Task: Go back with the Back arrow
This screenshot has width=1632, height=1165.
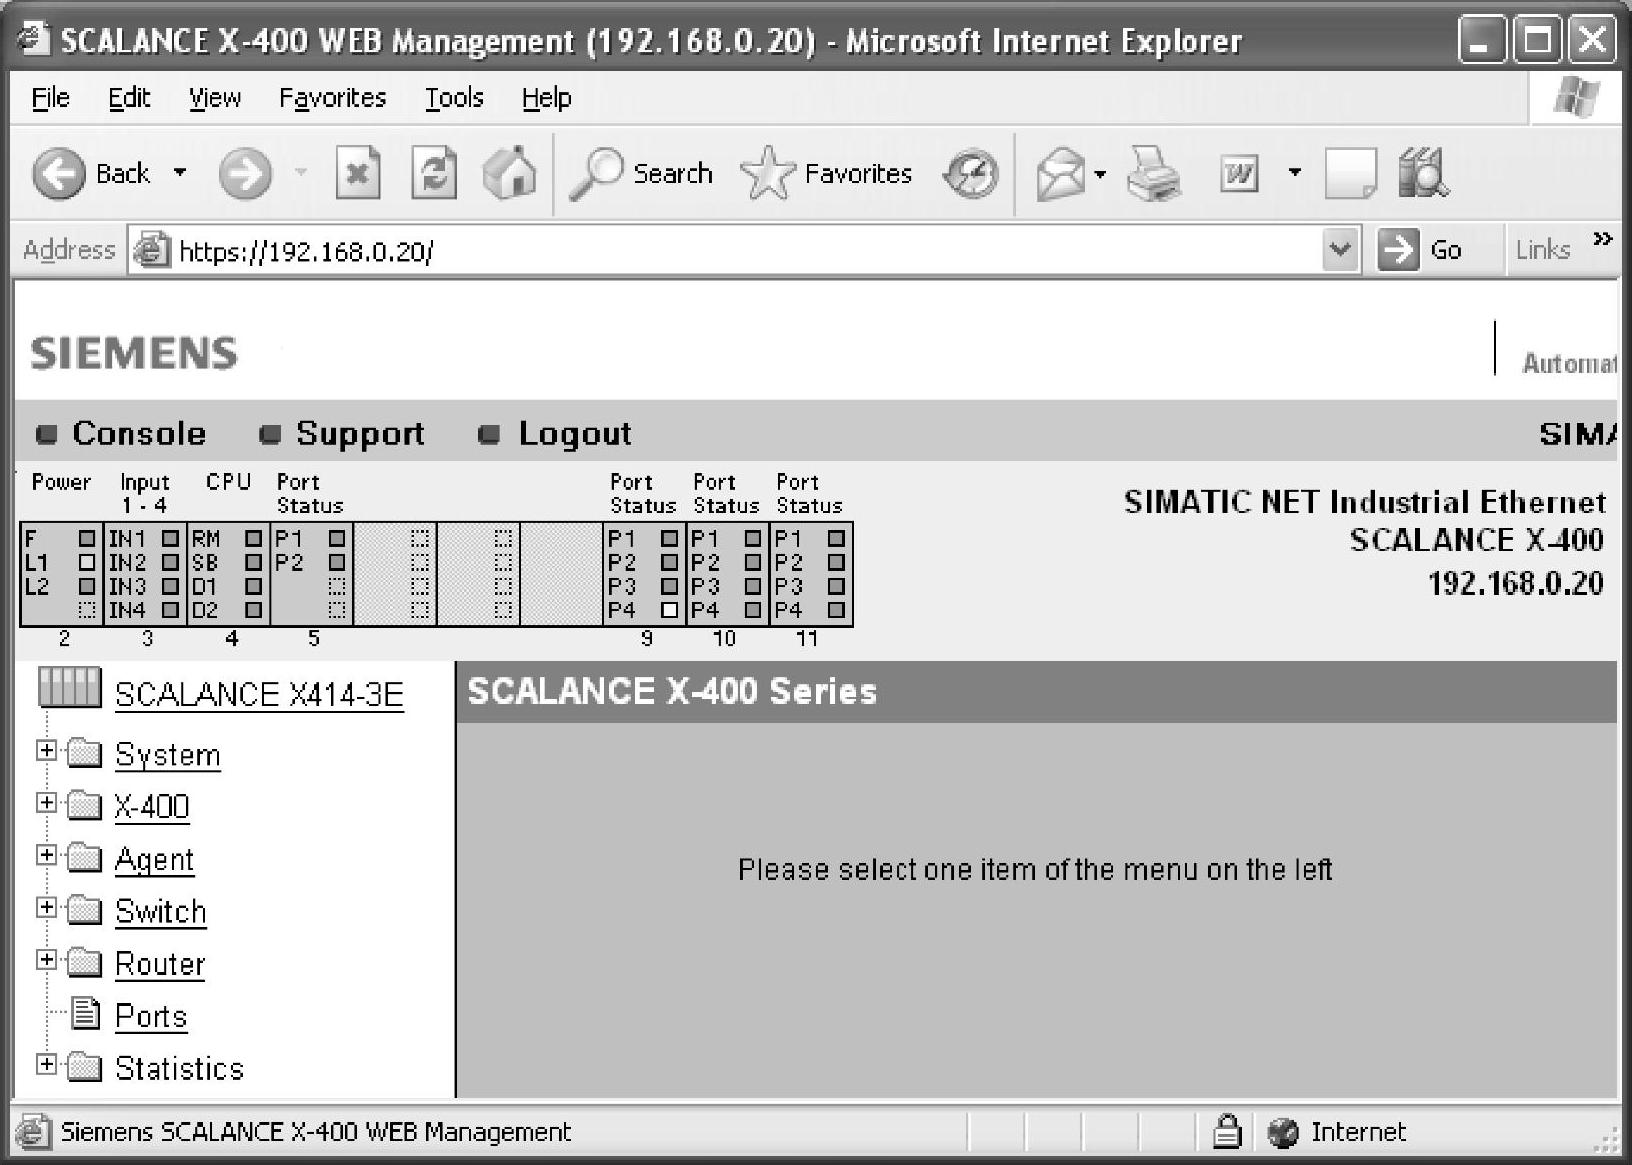Action: [x=59, y=174]
